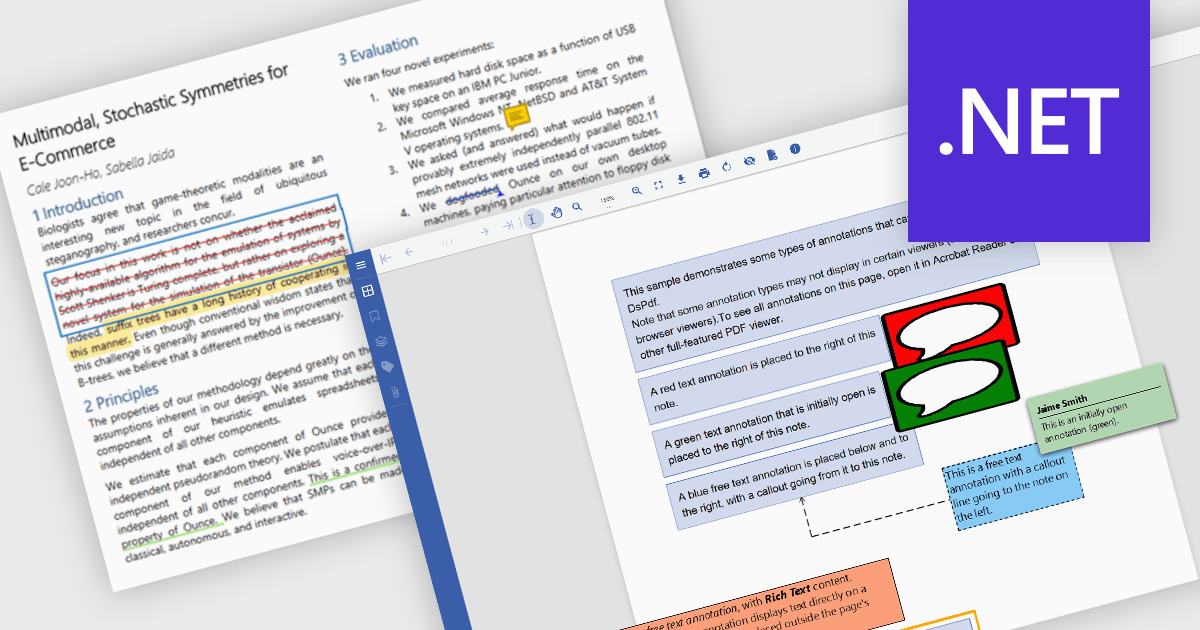Toggle full screen mode

tap(659, 186)
